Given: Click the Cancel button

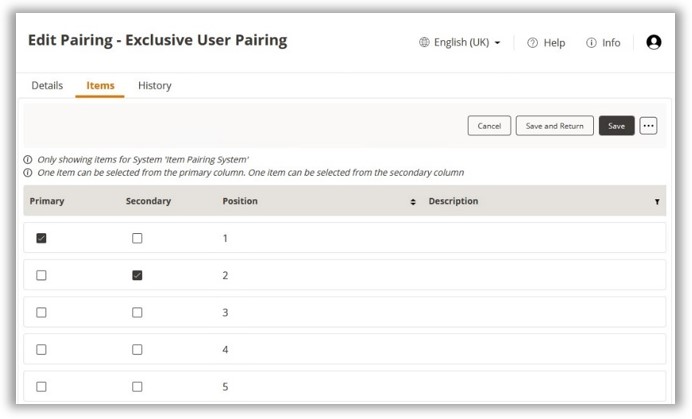Looking at the screenshot, I should click(x=489, y=126).
